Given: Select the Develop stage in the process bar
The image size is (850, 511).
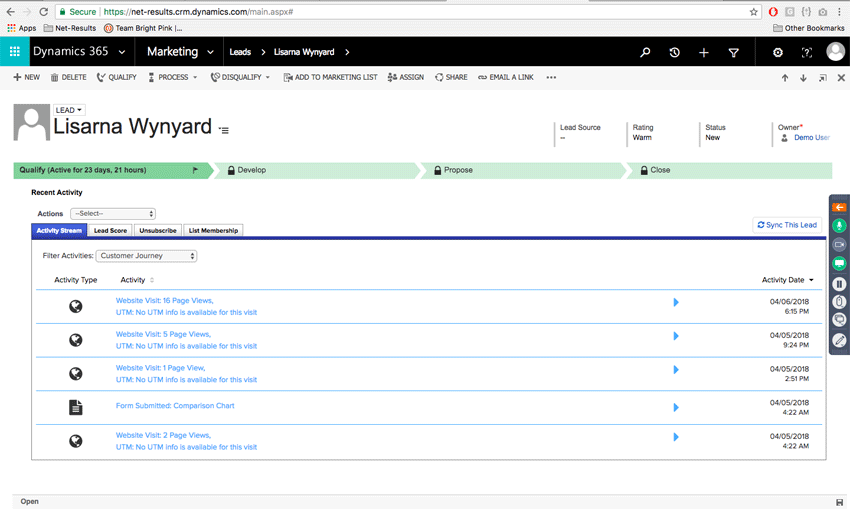Looking at the screenshot, I should coord(251,170).
